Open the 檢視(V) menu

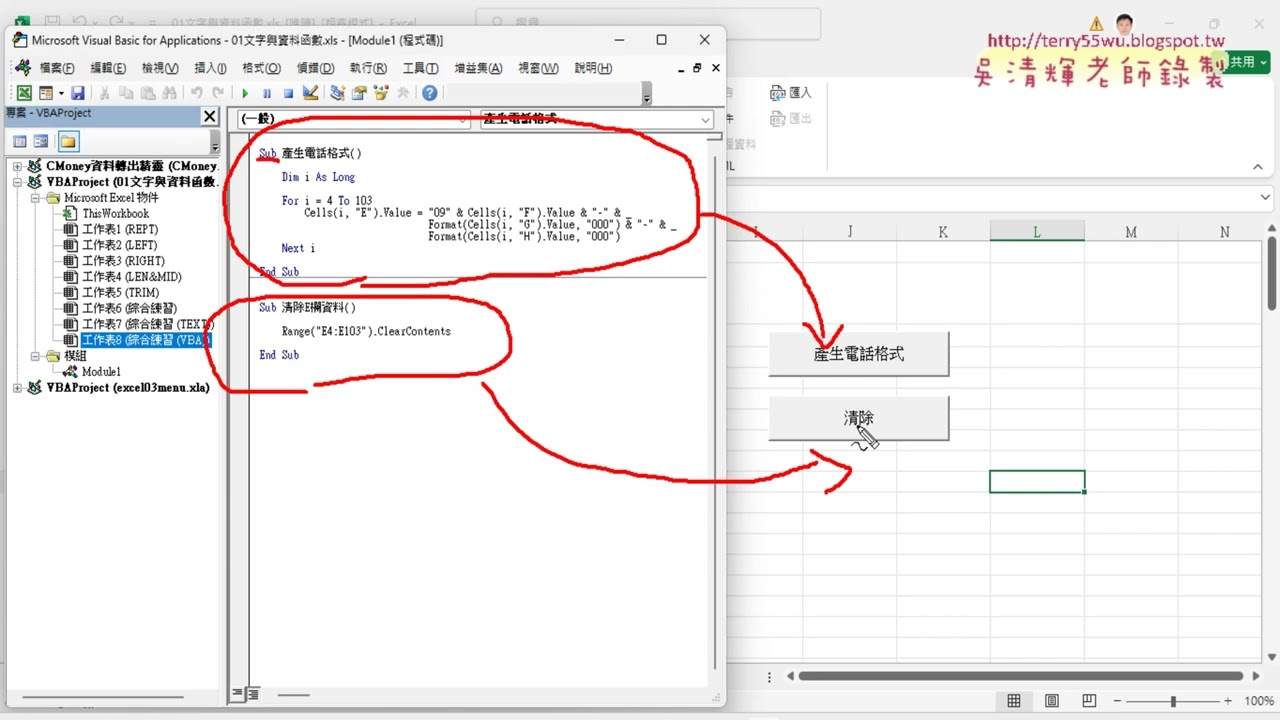160,68
